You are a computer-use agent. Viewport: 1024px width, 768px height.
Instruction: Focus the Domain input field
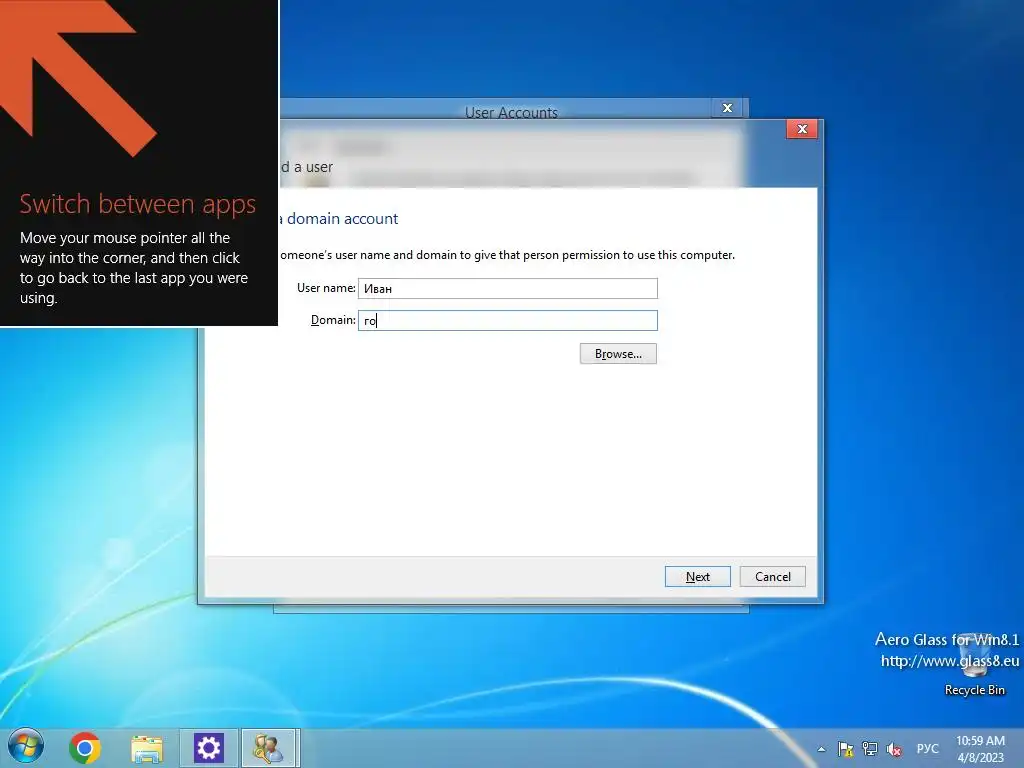pos(507,321)
